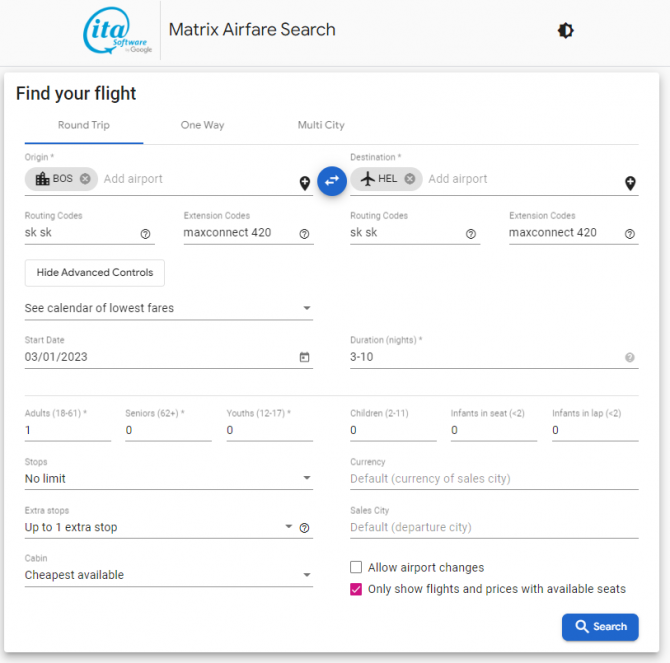Uncheck Only show flights with available seats
This screenshot has height=663, width=670.
pyautogui.click(x=356, y=589)
